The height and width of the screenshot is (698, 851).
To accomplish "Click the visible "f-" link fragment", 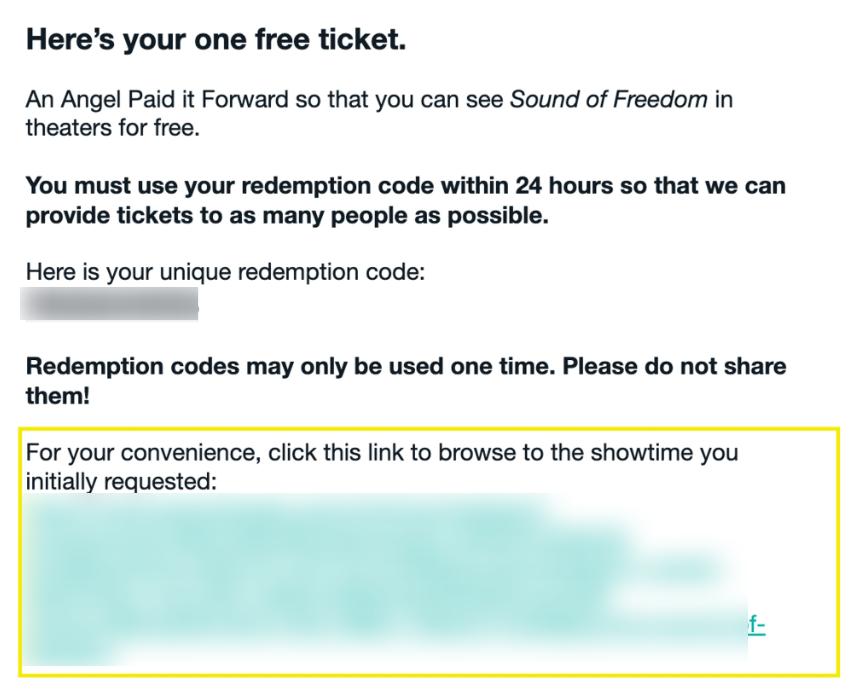I will coord(757,625).
